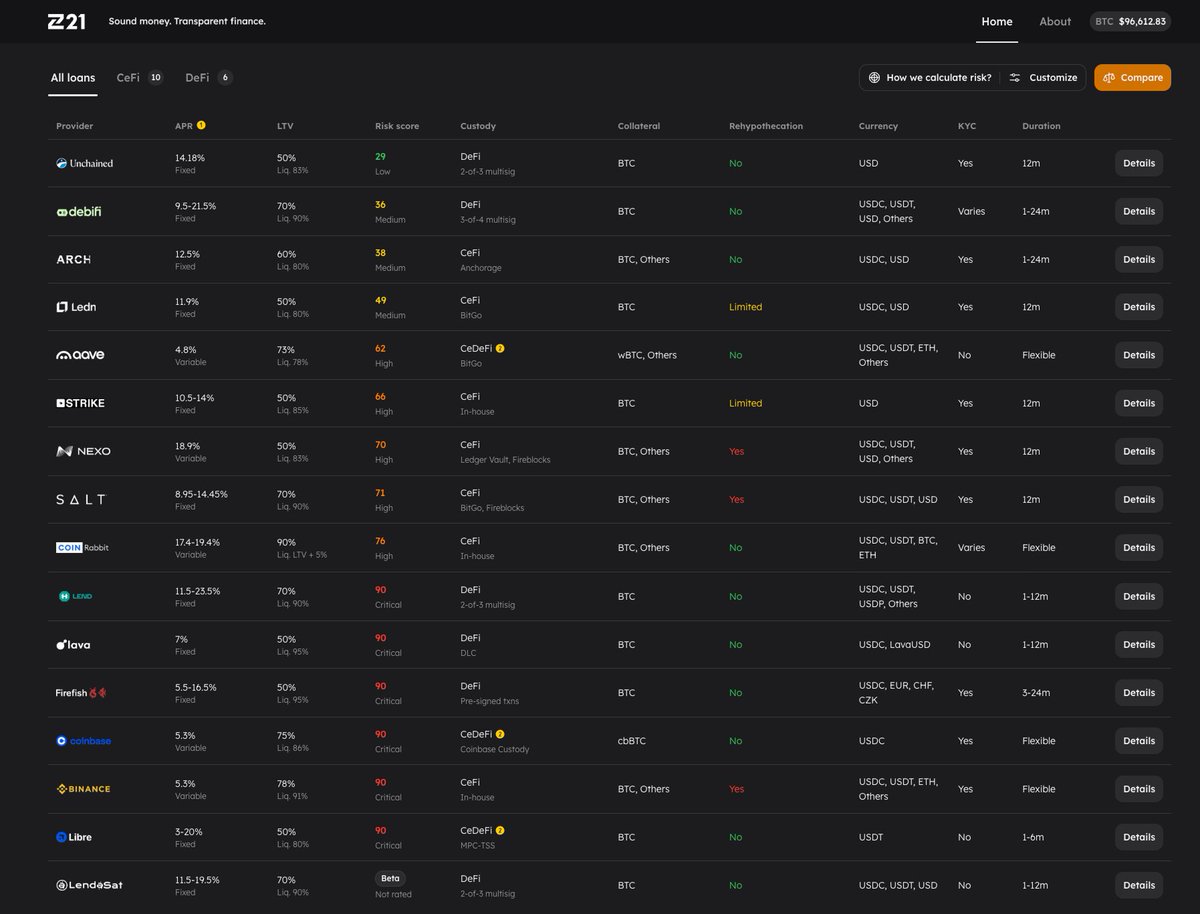Open the Home navigation item

coord(997,21)
